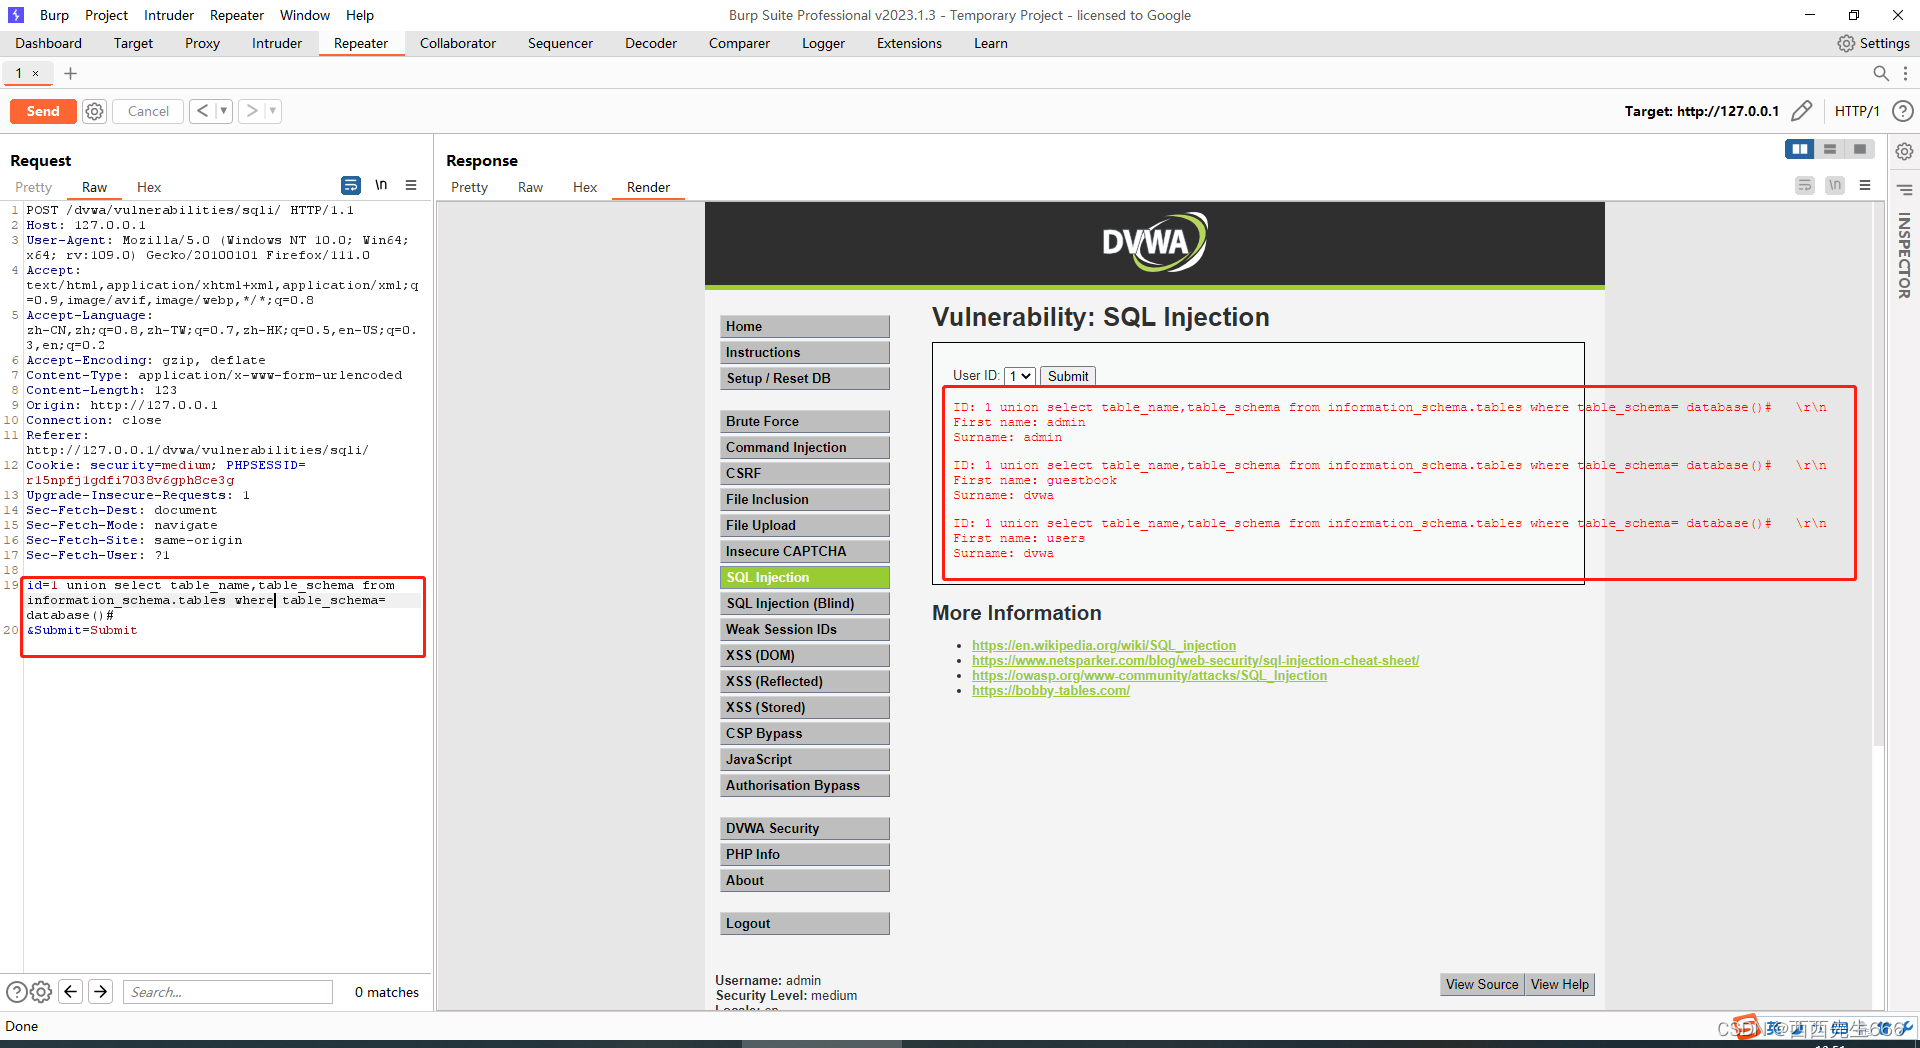The image size is (1920, 1048).
Task: Click the DVWA logo banner
Action: (1154, 243)
